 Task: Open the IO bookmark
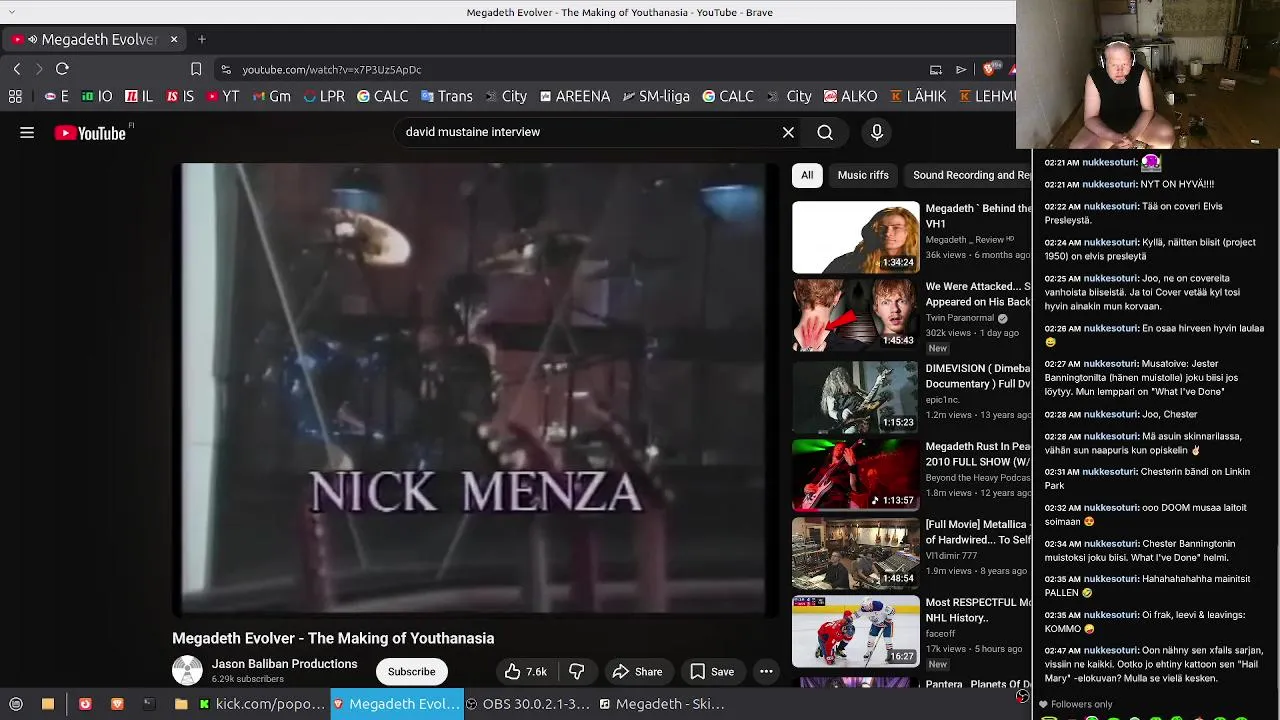tap(97, 96)
